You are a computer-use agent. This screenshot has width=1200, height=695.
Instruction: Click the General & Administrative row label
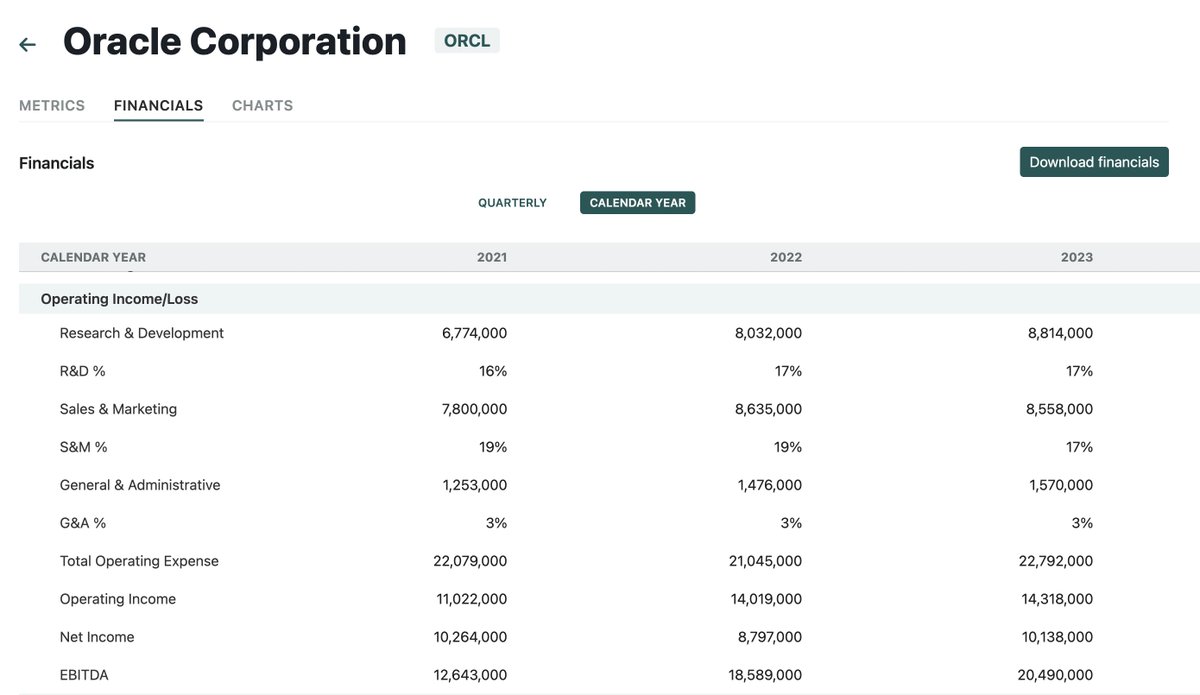(x=140, y=485)
